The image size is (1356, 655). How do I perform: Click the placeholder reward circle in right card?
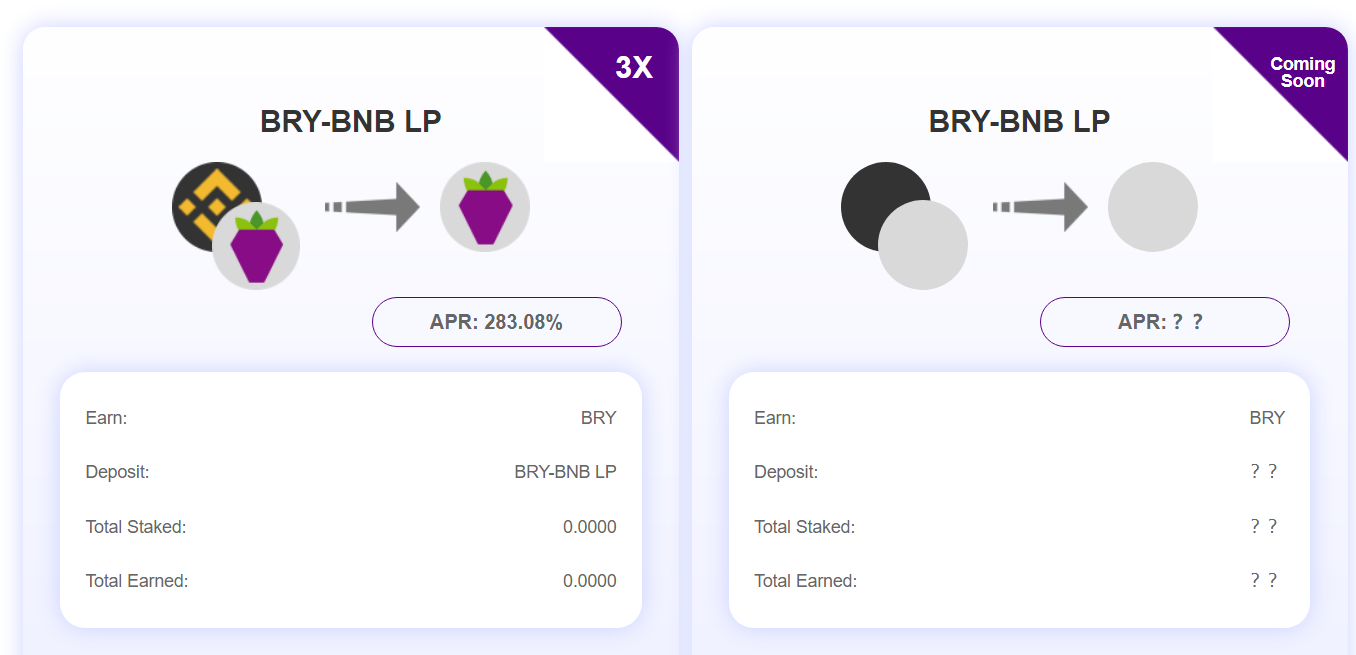click(x=1153, y=207)
